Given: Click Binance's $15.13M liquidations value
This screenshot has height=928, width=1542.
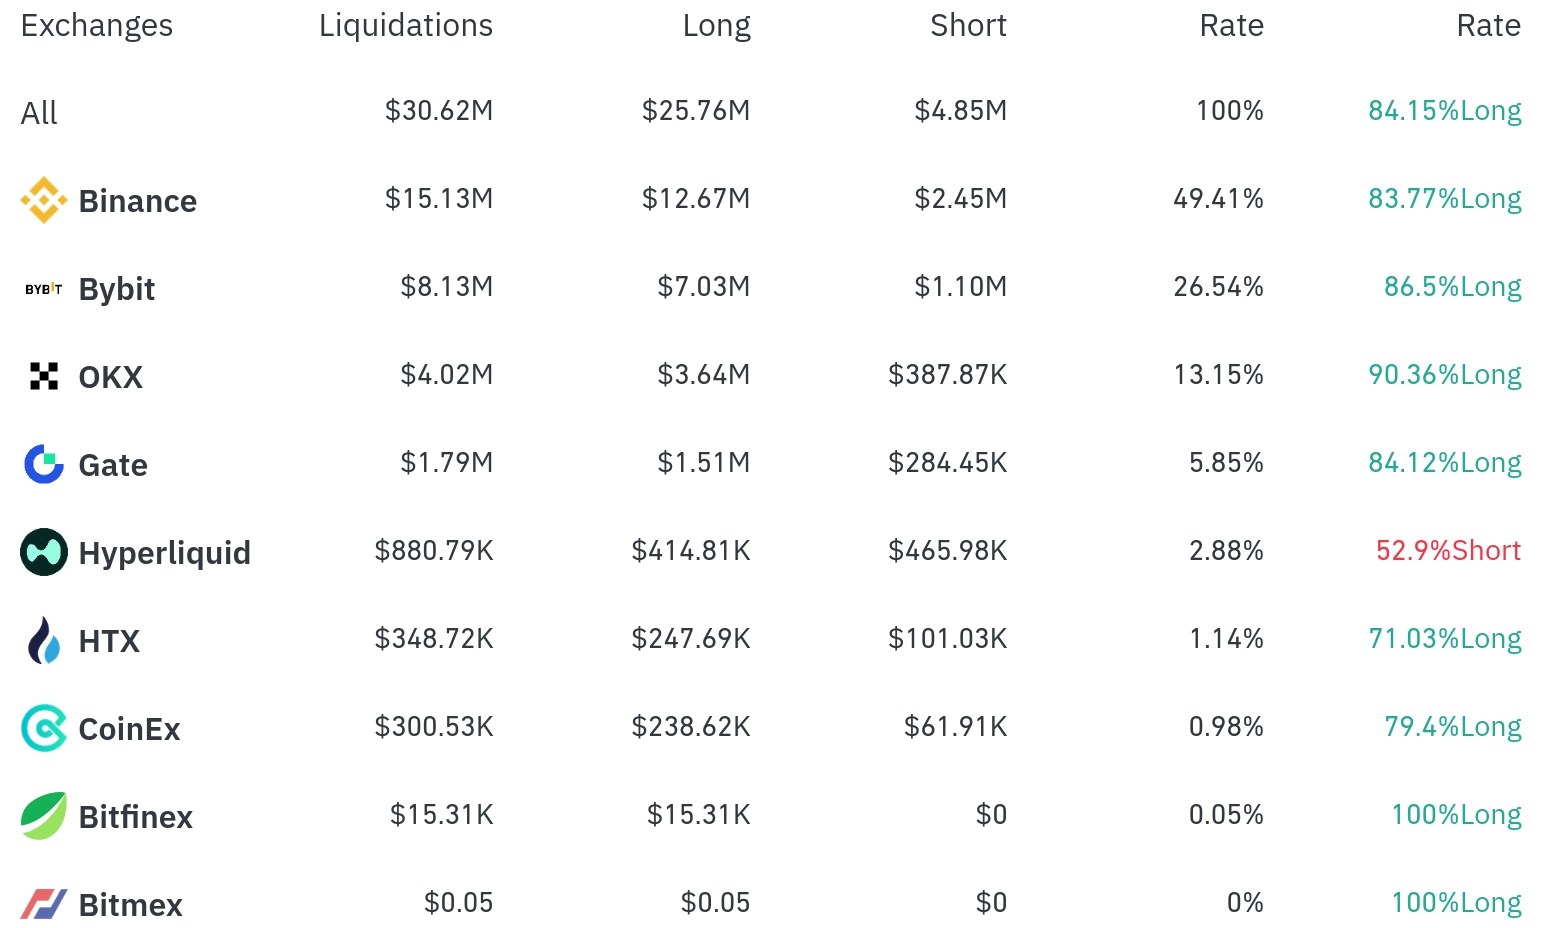Looking at the screenshot, I should pos(439,198).
